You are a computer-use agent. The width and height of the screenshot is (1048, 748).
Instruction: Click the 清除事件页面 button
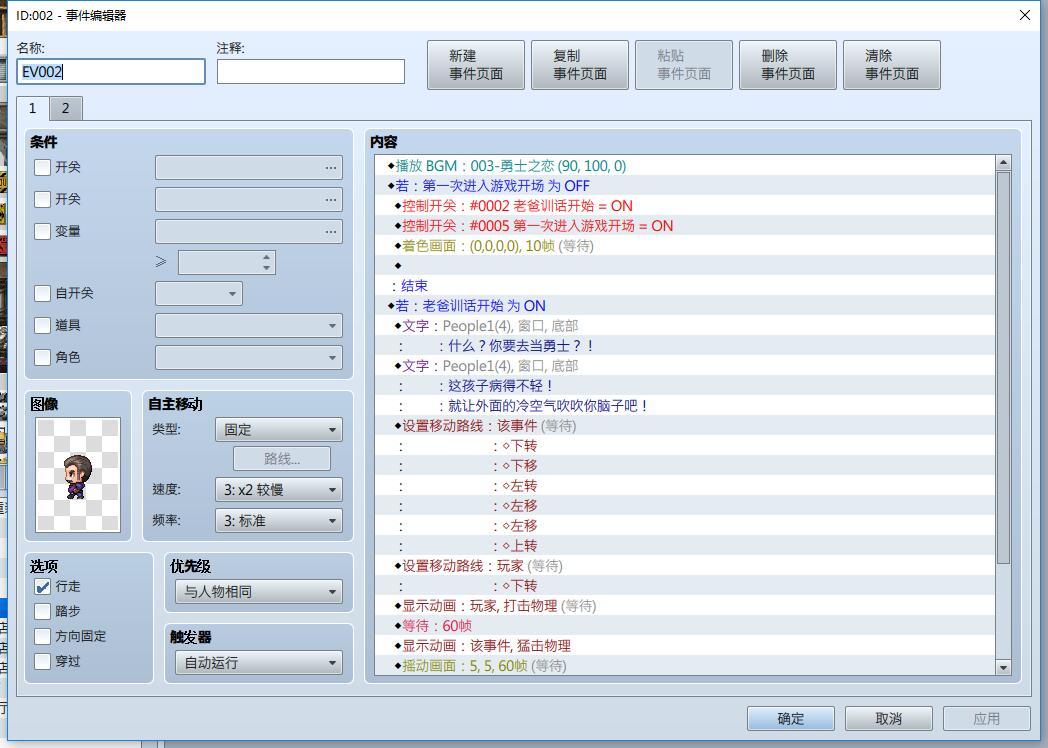892,65
